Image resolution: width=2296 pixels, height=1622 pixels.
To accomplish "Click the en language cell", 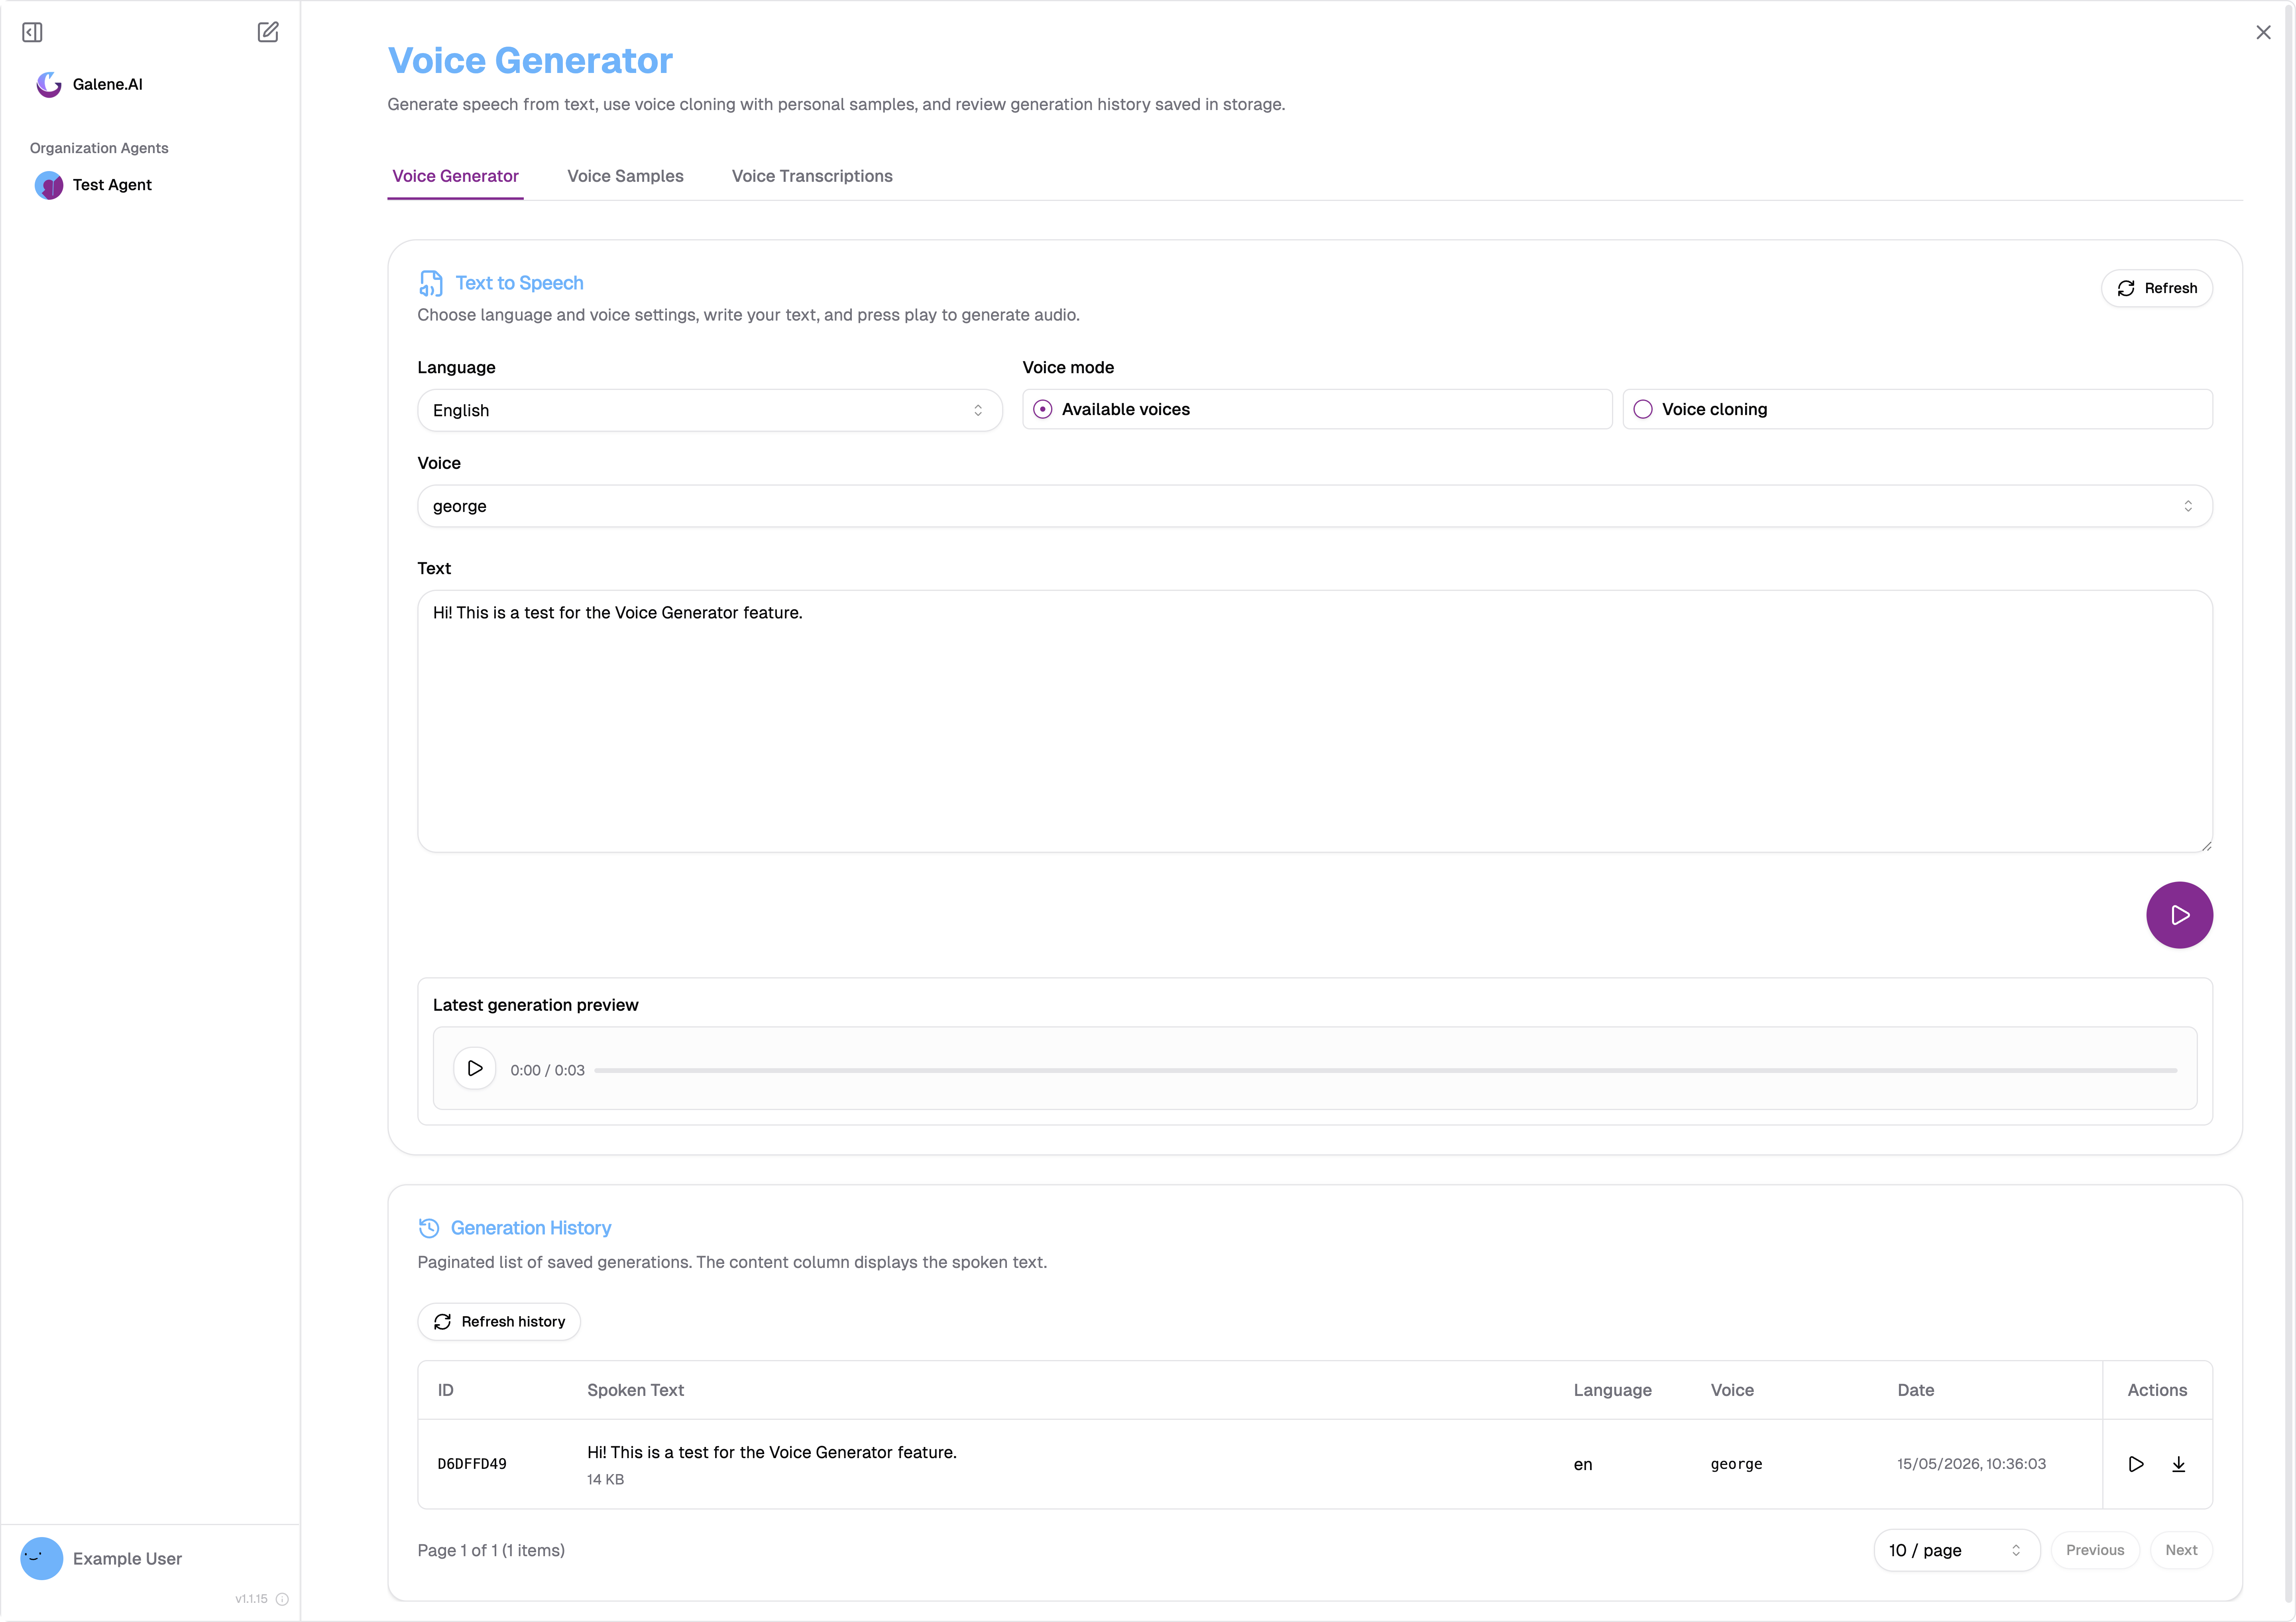I will click(x=1582, y=1464).
